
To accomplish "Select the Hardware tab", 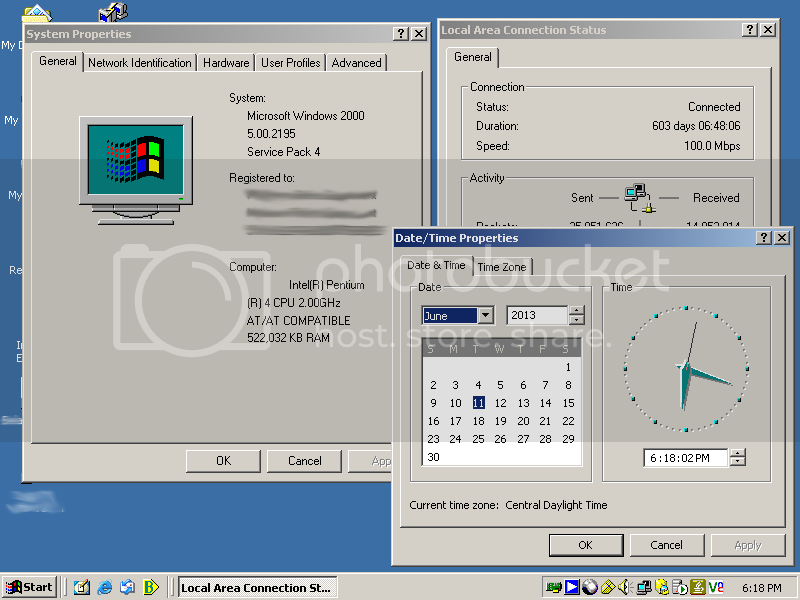I will [x=226, y=63].
